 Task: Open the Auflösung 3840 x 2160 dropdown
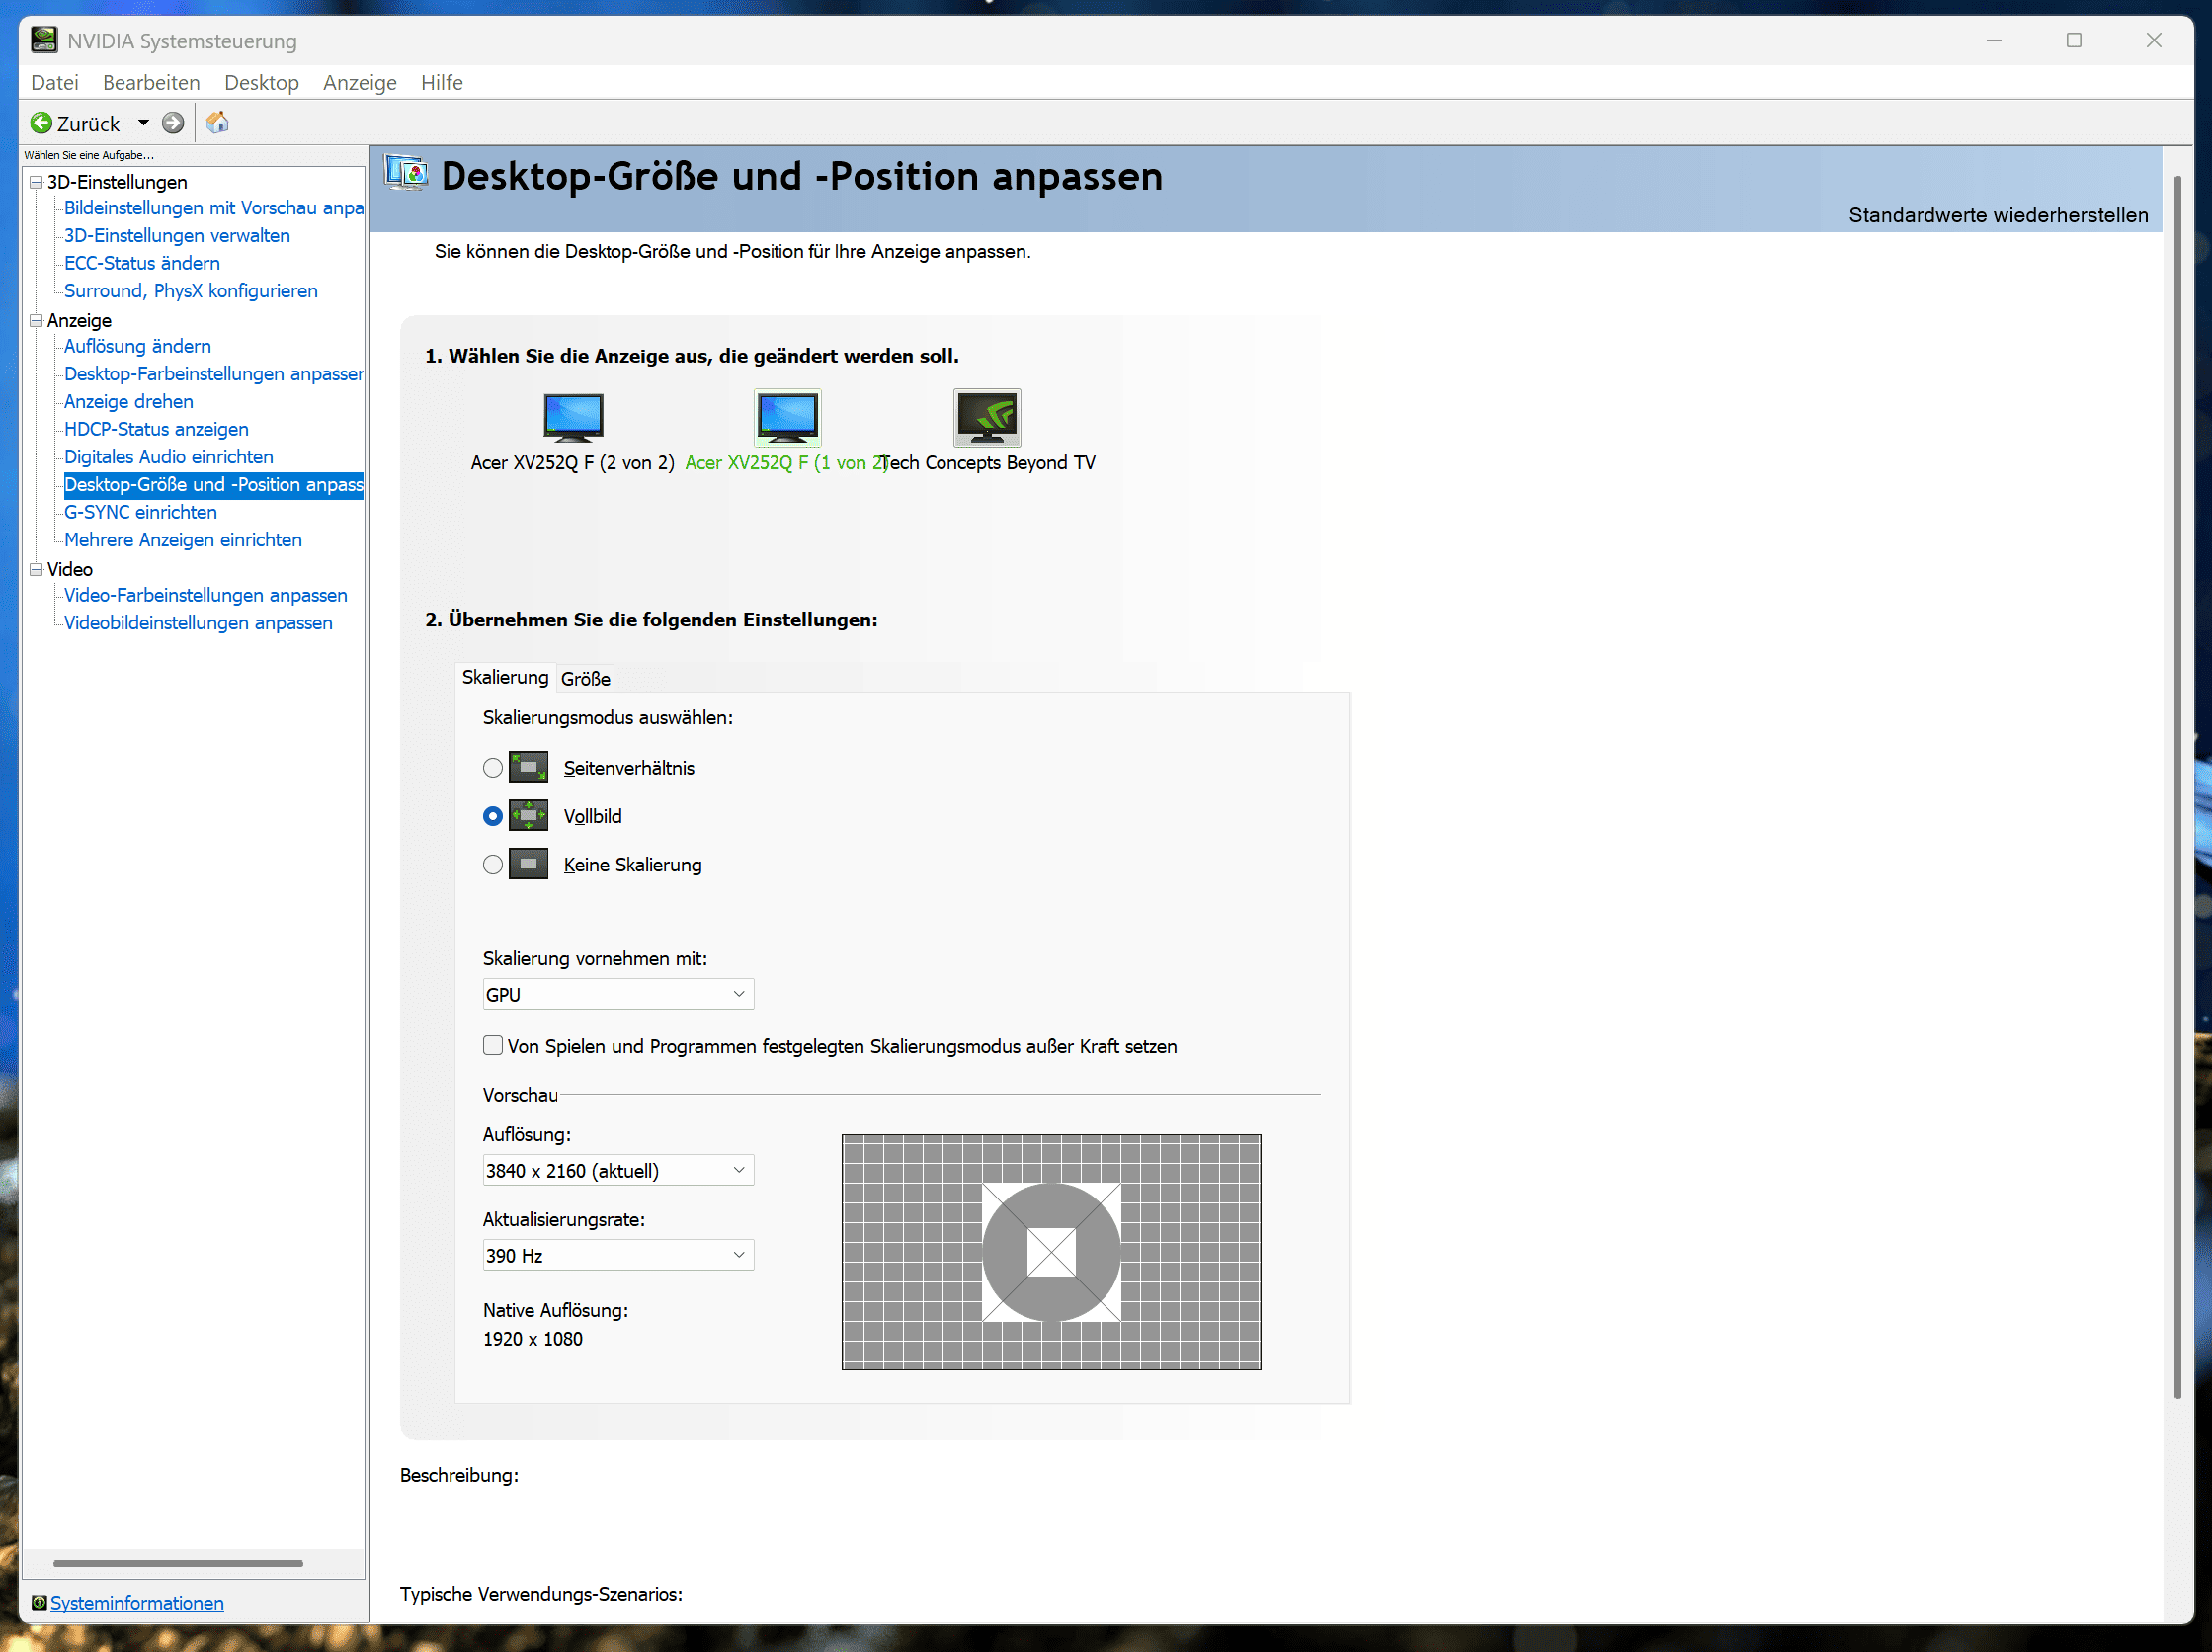point(618,1170)
